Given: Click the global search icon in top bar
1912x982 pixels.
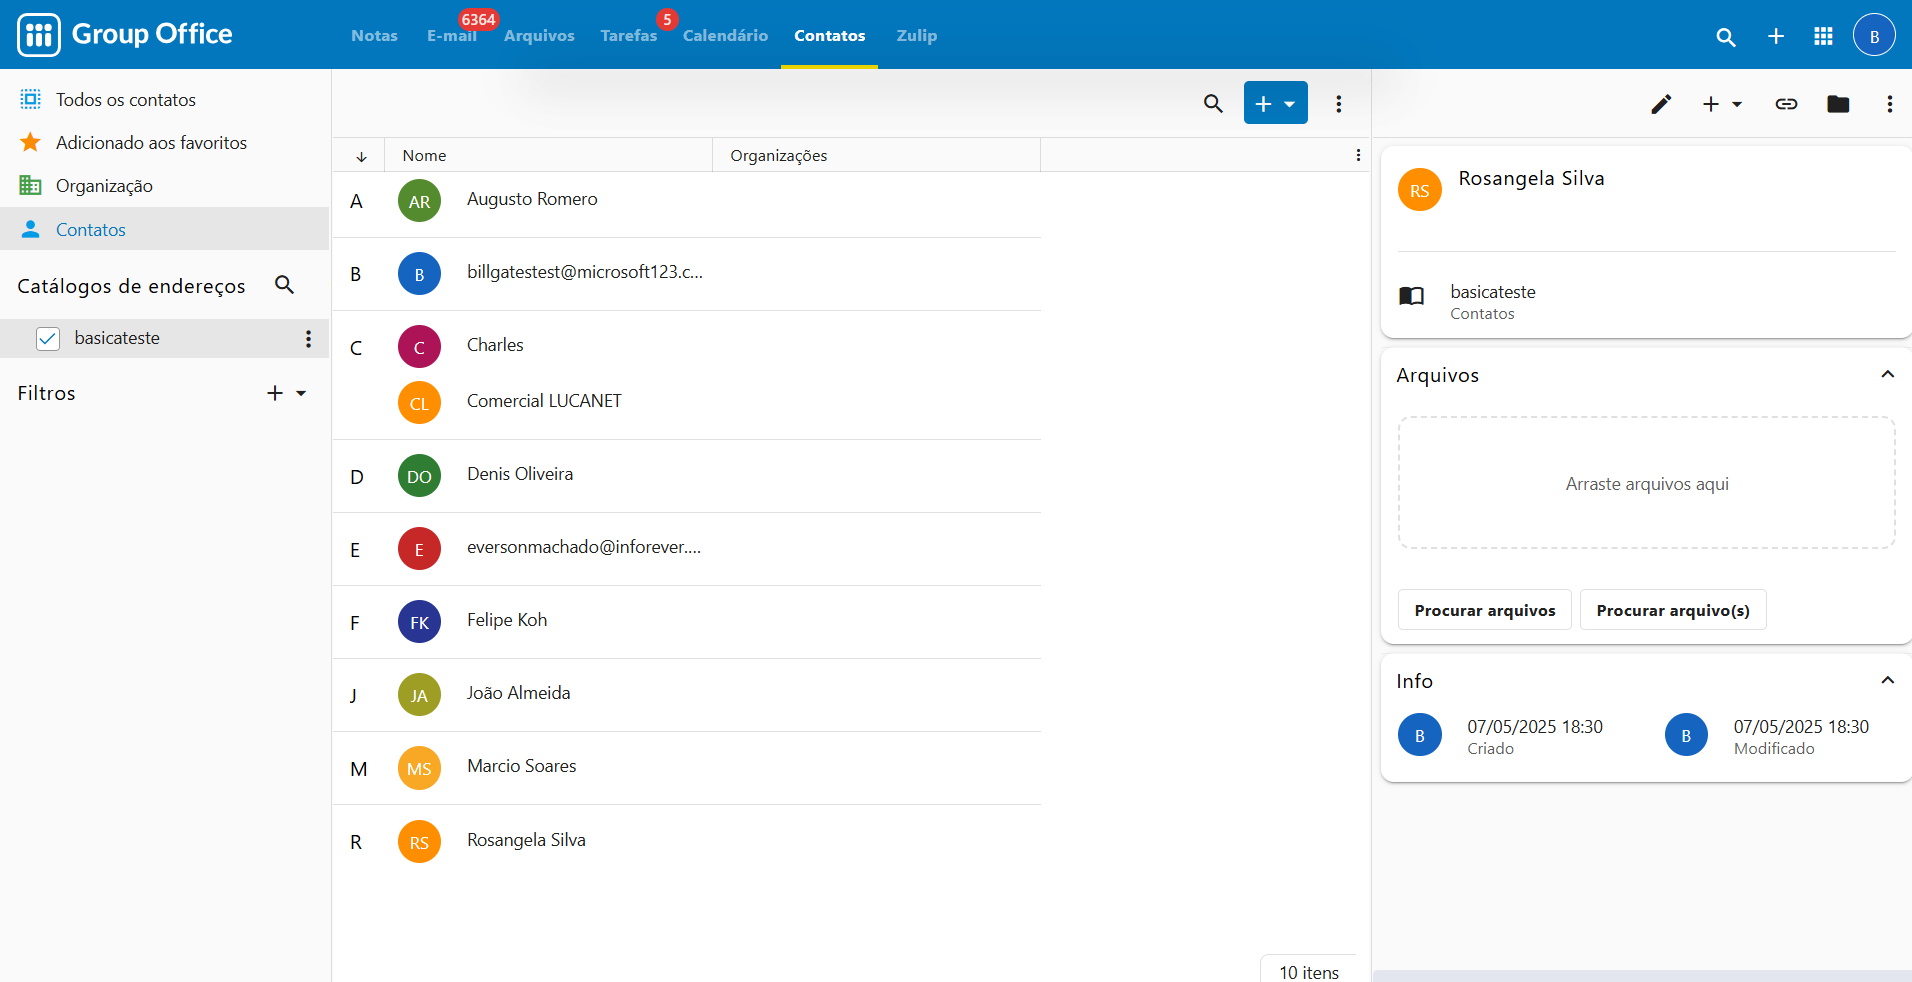Looking at the screenshot, I should coord(1725,36).
